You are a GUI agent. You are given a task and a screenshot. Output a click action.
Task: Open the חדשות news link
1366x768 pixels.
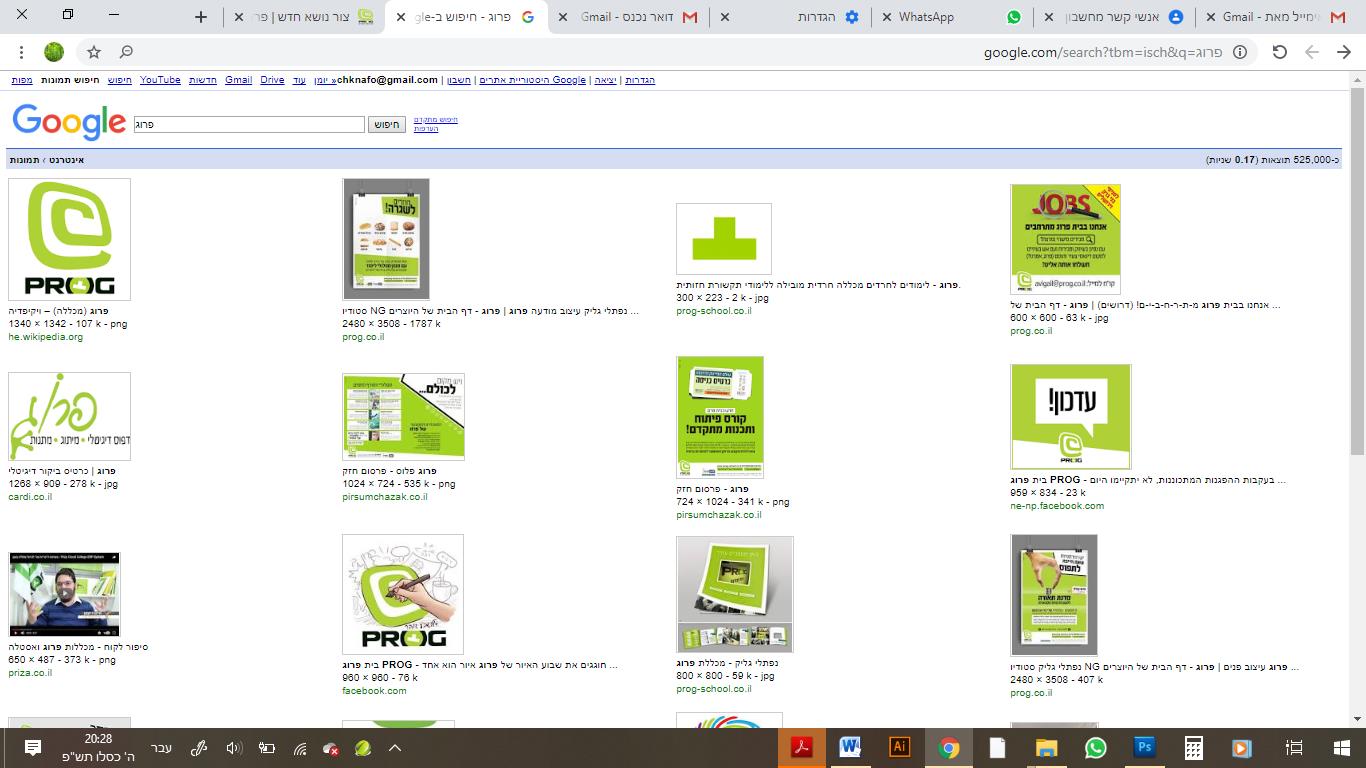203,80
